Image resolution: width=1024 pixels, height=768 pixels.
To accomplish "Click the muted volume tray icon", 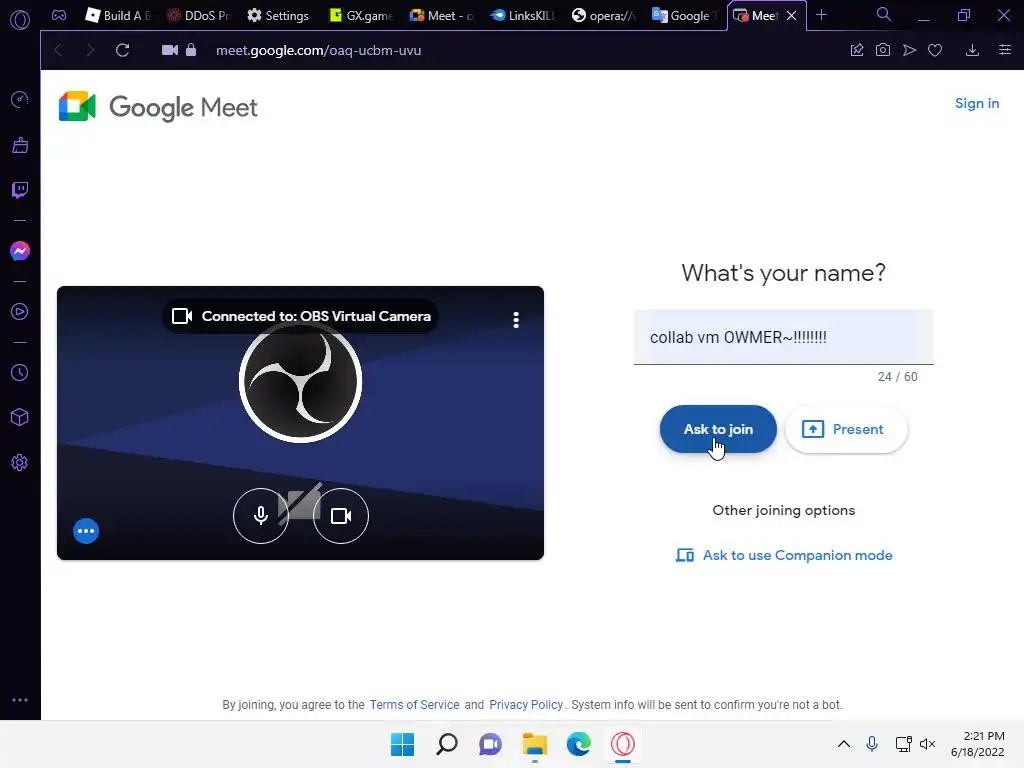I will (927, 744).
